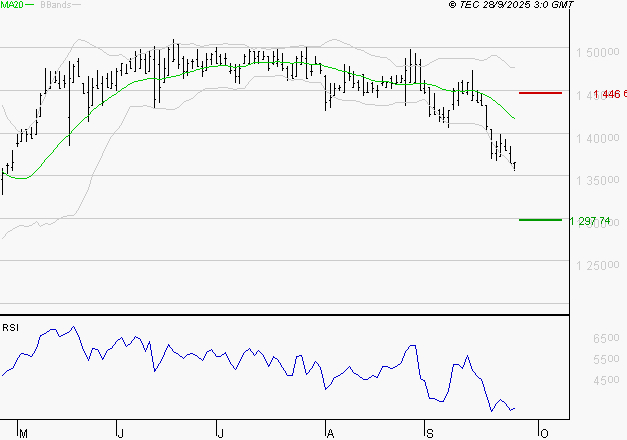Click the 1 500 price axis label
The width and height of the screenshot is (627, 440).
(597, 52)
